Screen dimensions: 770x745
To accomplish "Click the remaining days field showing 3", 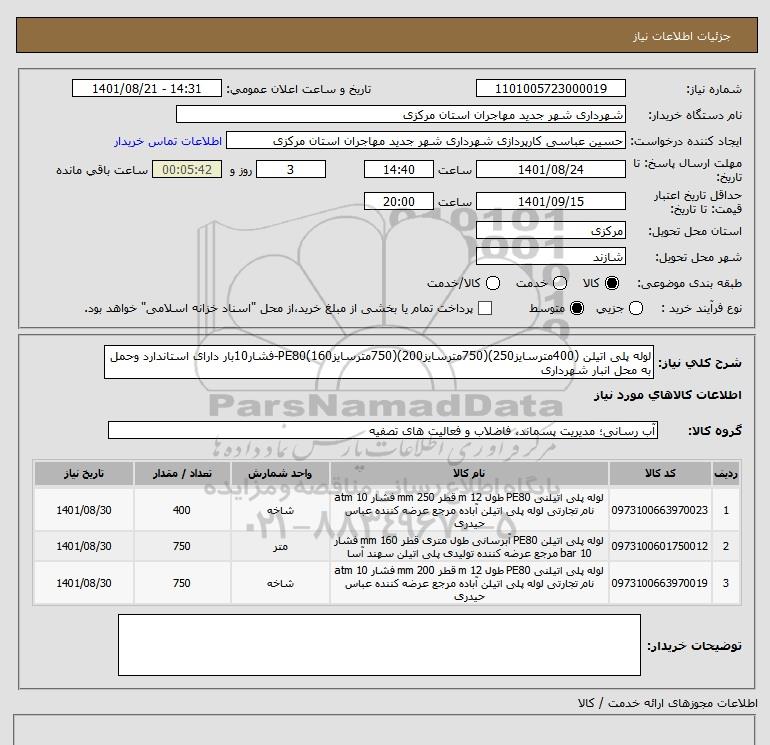I will [291, 169].
